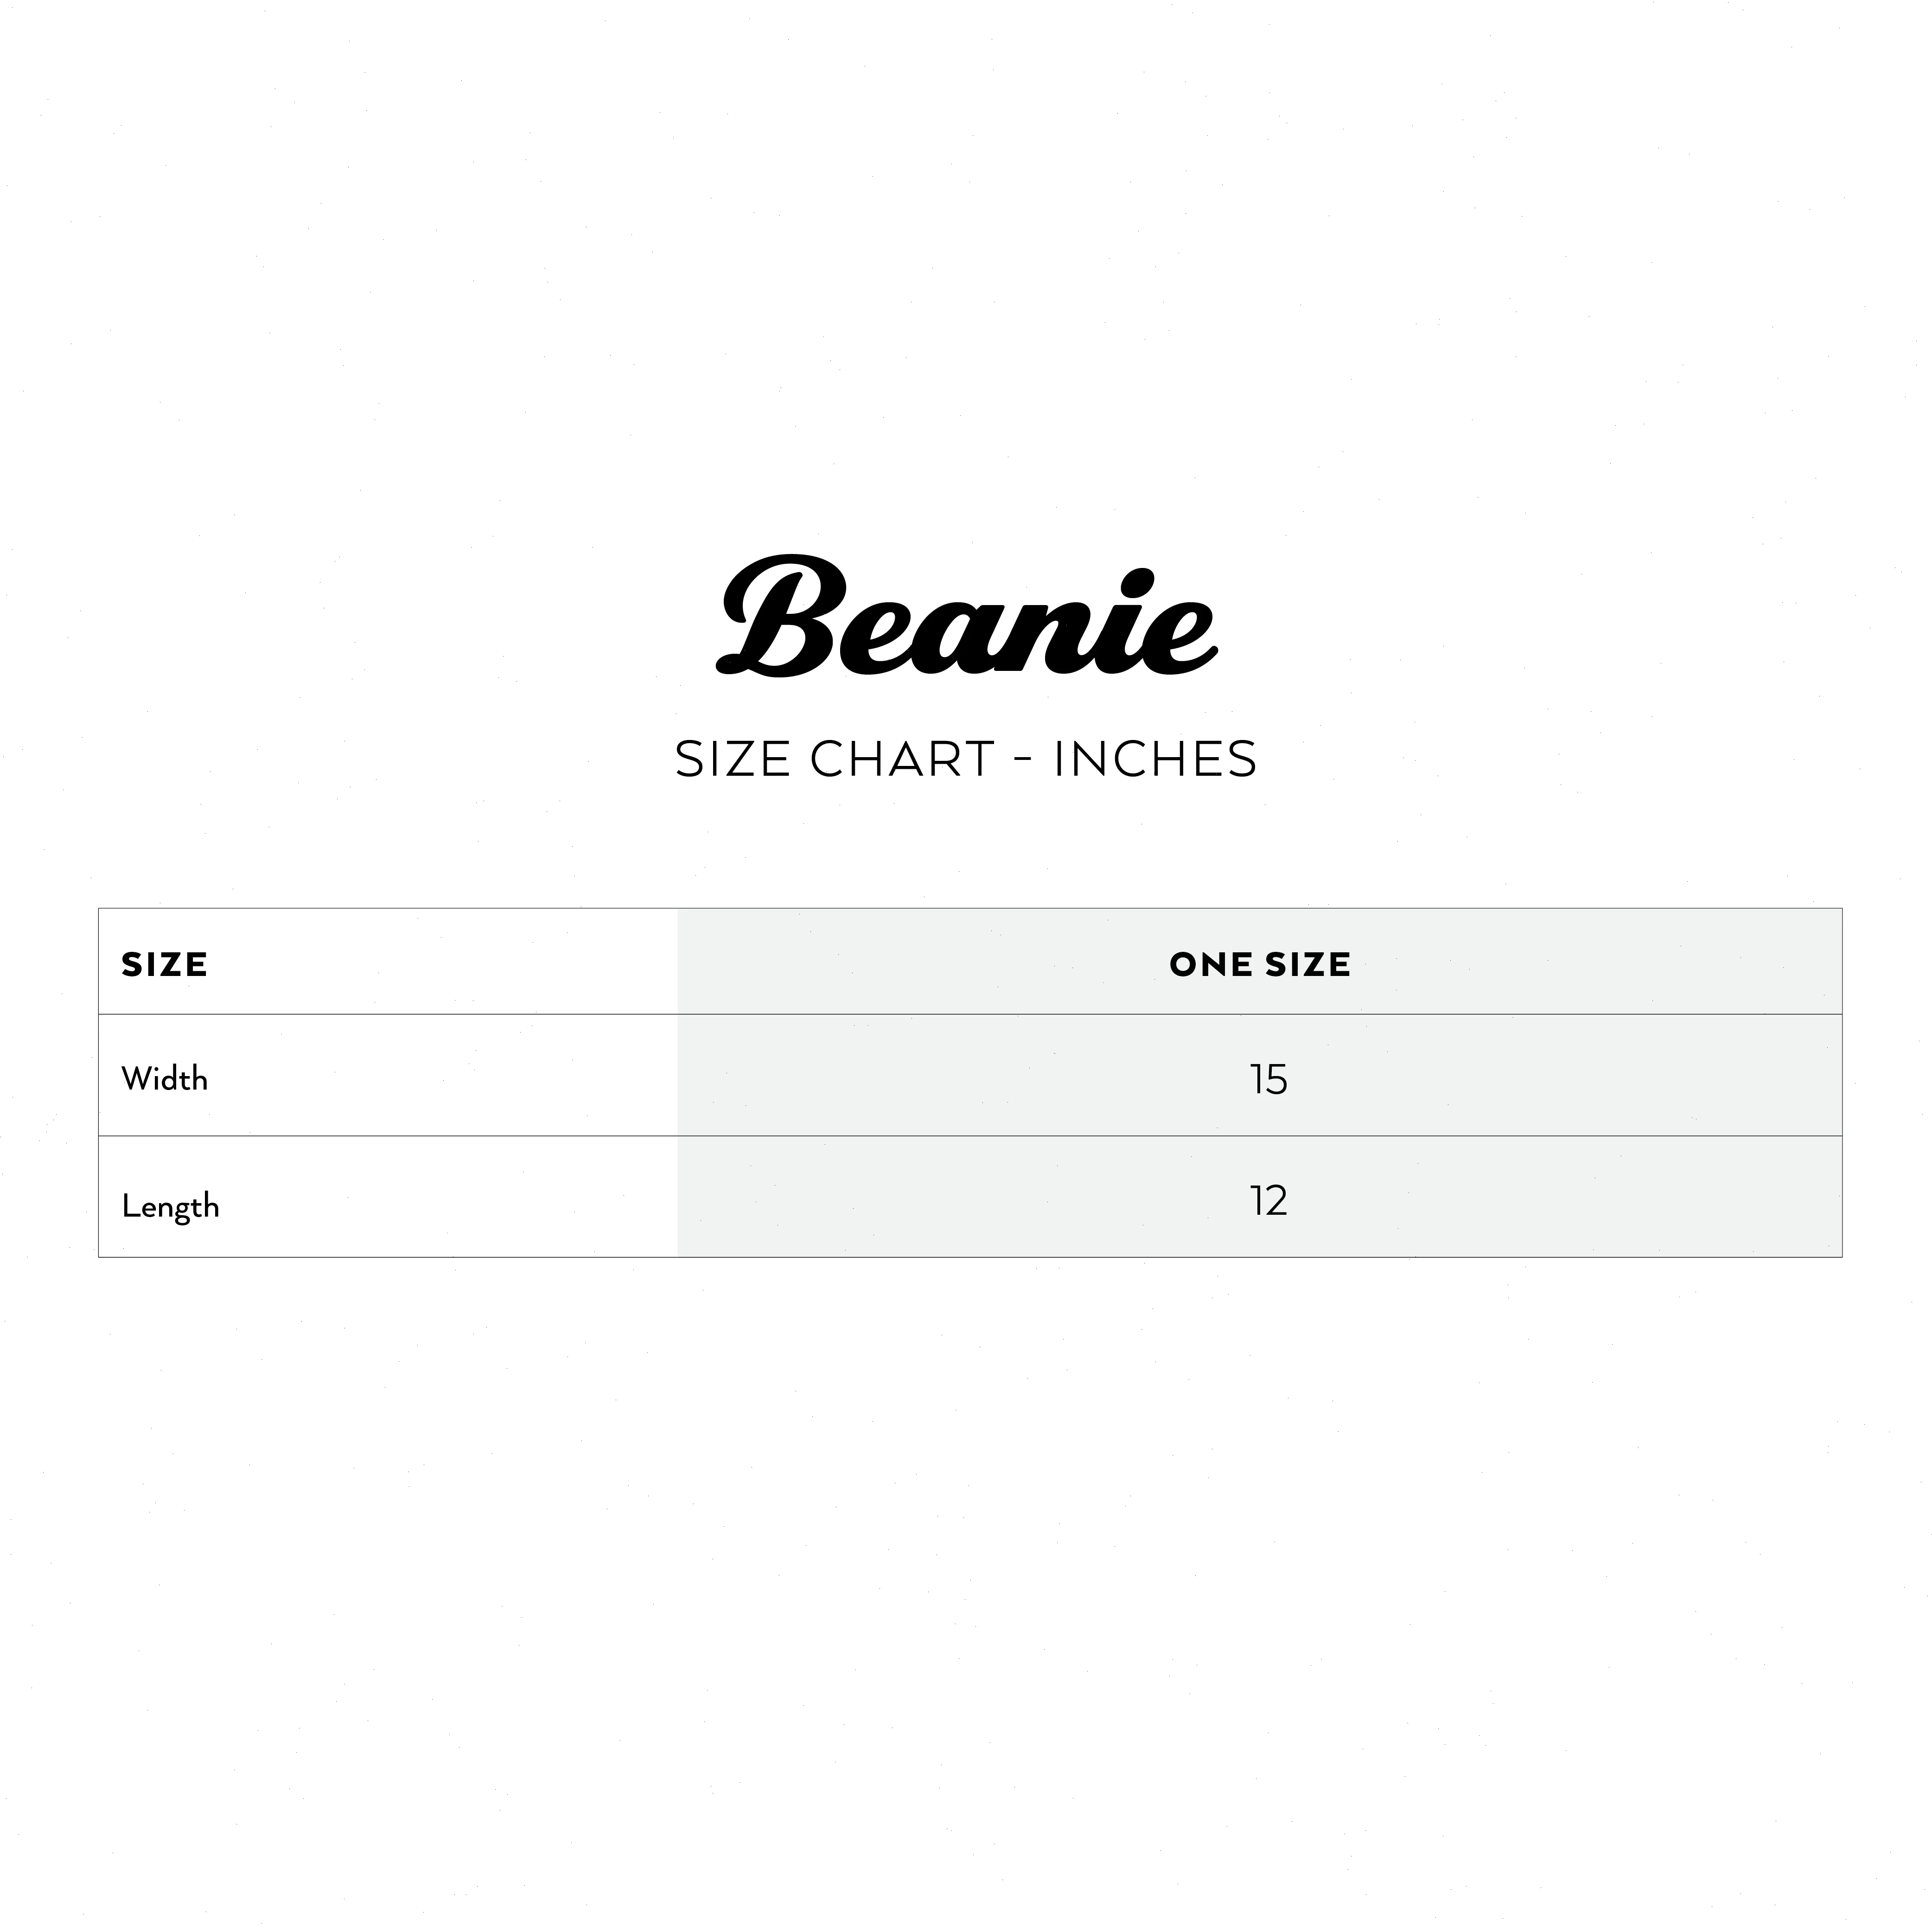The height and width of the screenshot is (1932, 1932).
Task: Click the digit 2 in Length value
Action: click(1276, 1201)
